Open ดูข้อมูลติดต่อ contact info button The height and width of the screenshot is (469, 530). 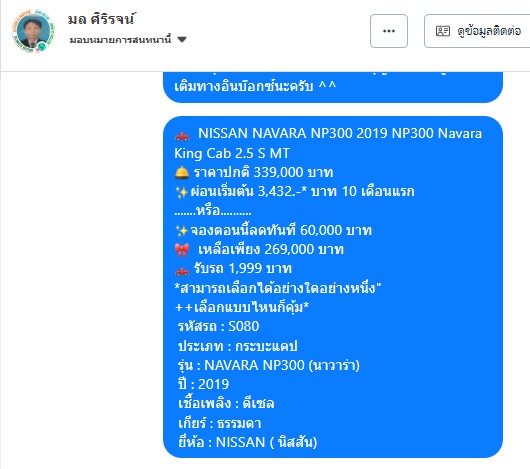pos(477,31)
